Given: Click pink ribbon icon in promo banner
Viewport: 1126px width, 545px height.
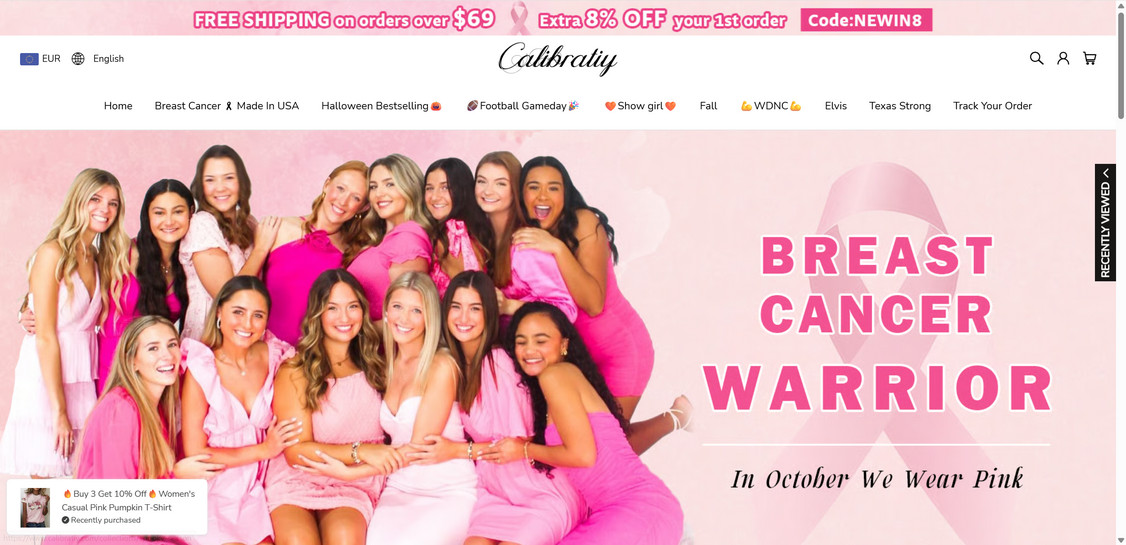Looking at the screenshot, I should [519, 18].
